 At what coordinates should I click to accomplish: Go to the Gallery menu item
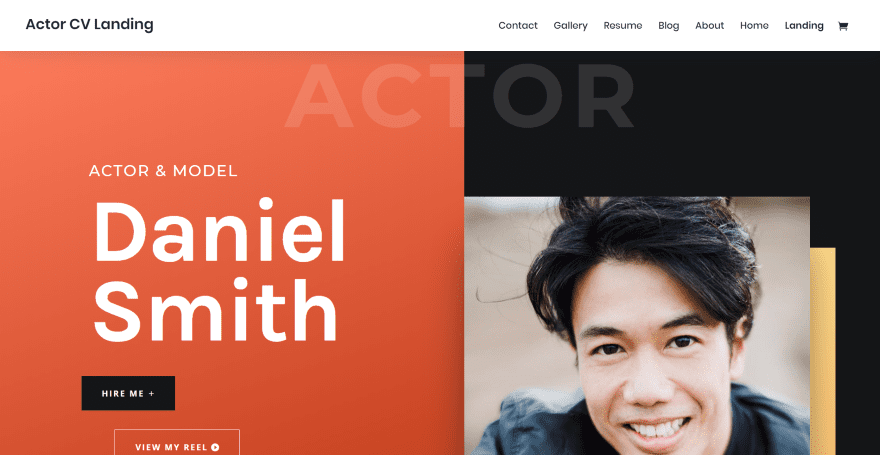pos(570,26)
